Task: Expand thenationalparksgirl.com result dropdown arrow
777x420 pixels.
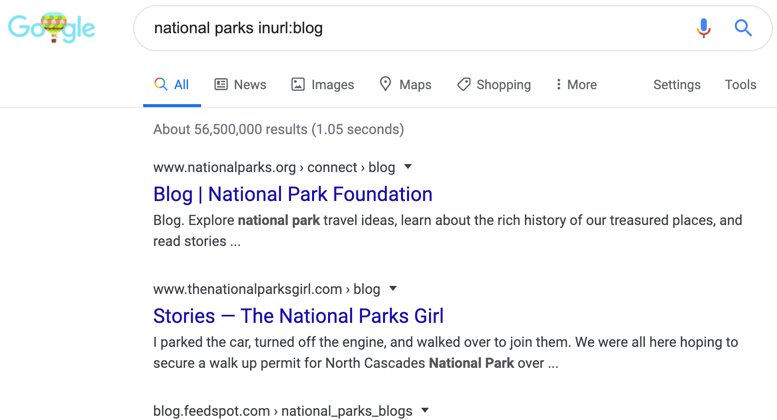Action: pos(393,289)
